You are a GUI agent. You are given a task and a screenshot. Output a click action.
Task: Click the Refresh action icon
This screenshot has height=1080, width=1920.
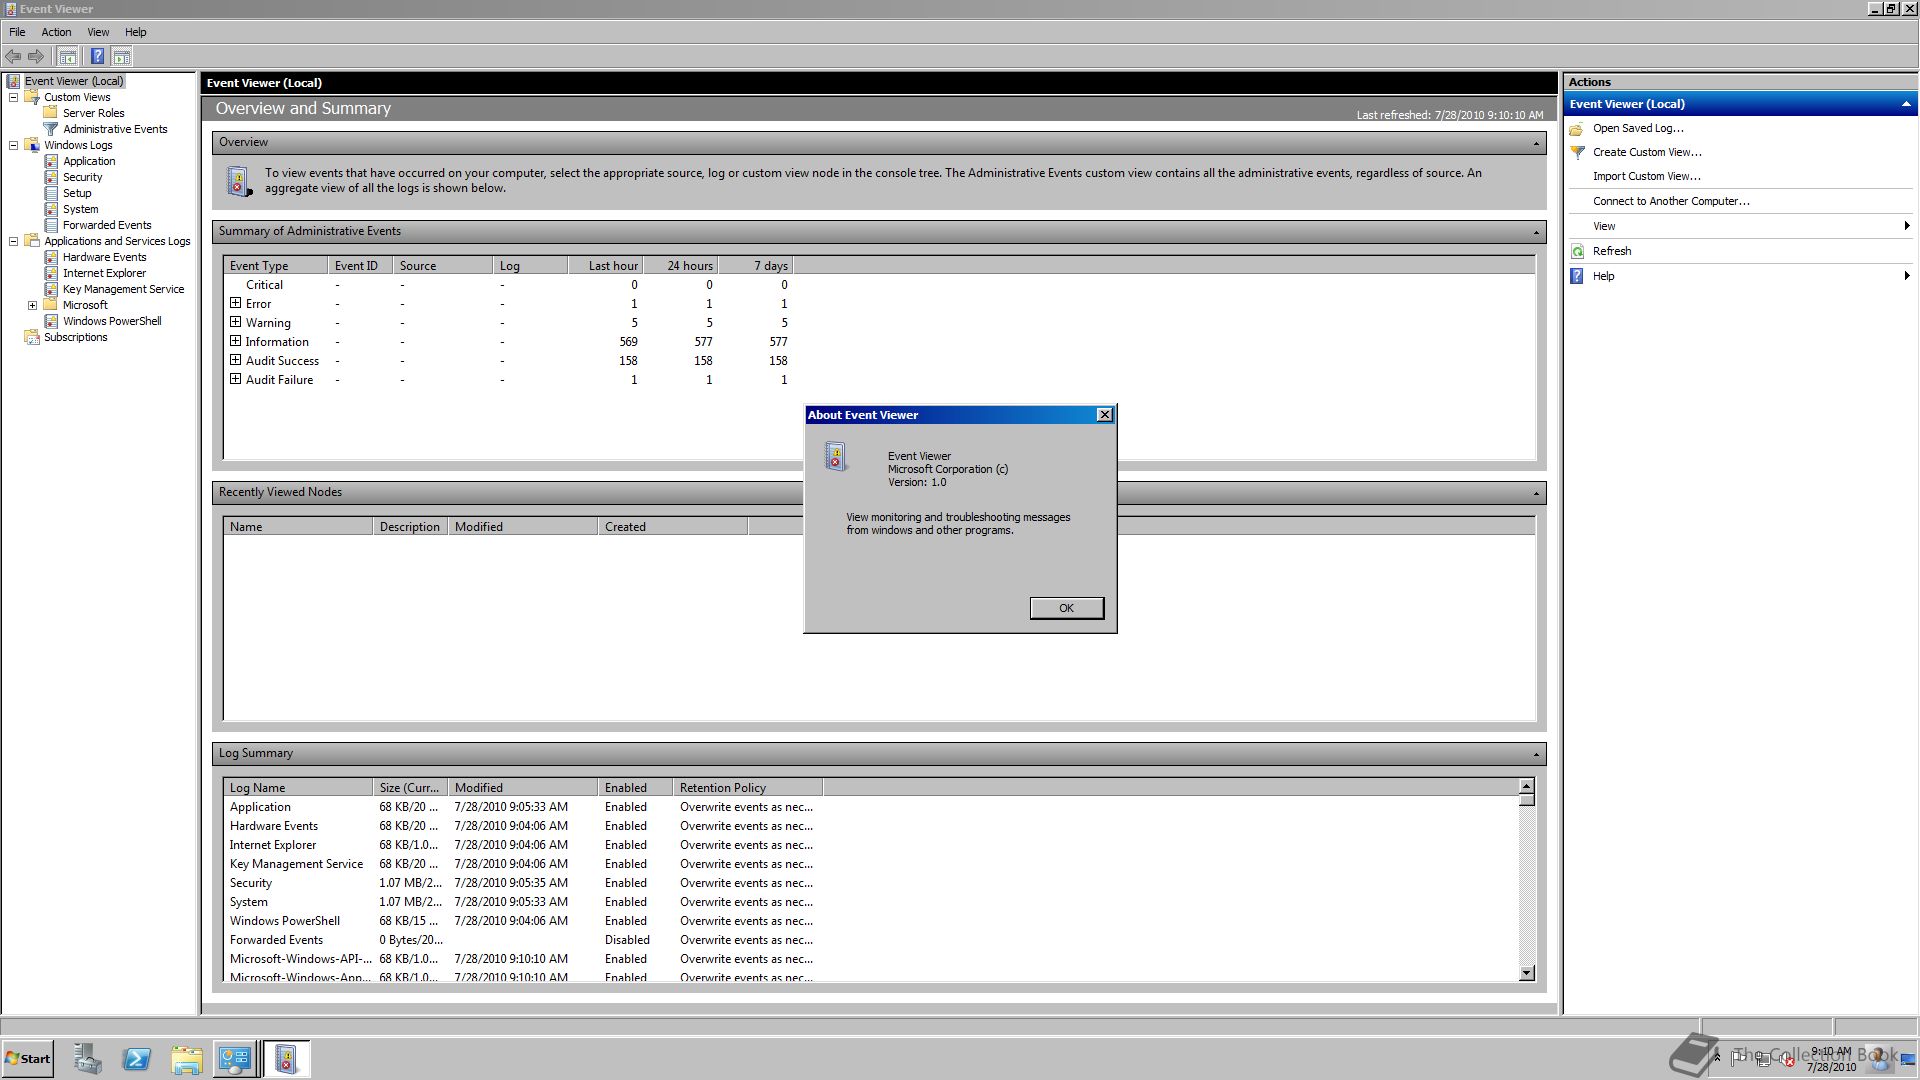click(1577, 251)
